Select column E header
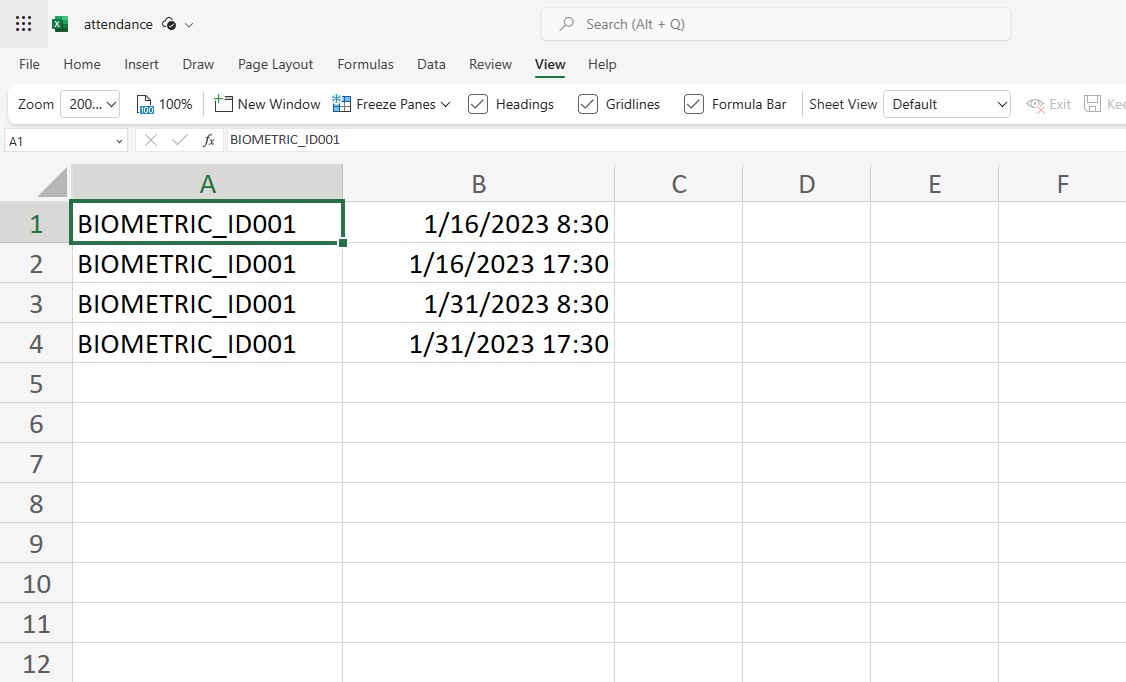The height and width of the screenshot is (682, 1126). 934,184
